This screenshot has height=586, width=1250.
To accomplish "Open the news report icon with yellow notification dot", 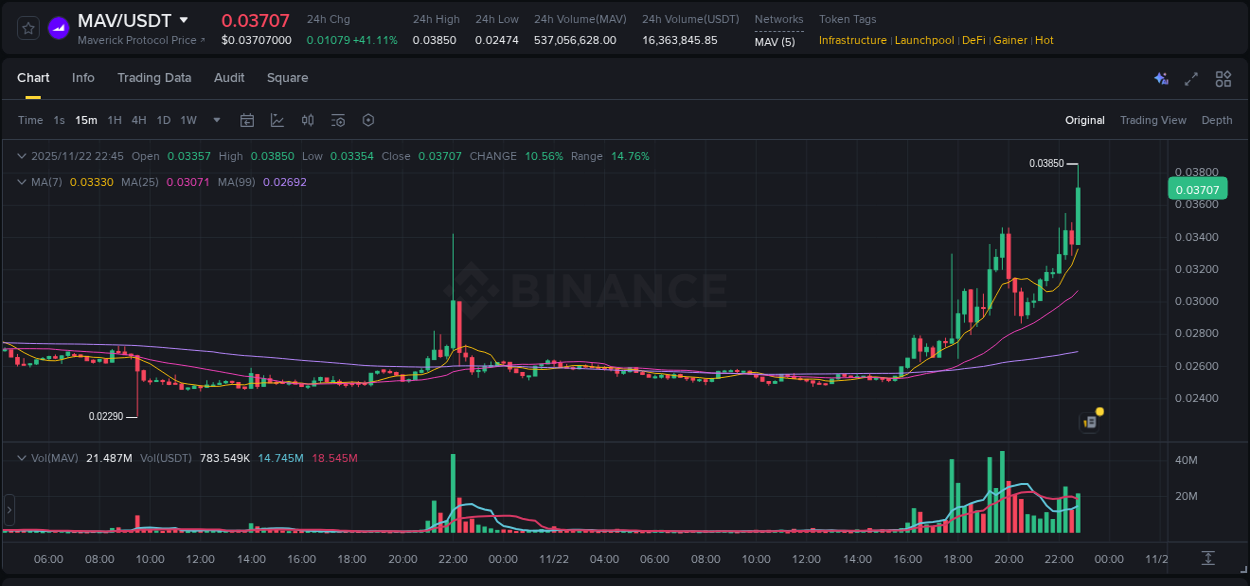I will [1088, 422].
